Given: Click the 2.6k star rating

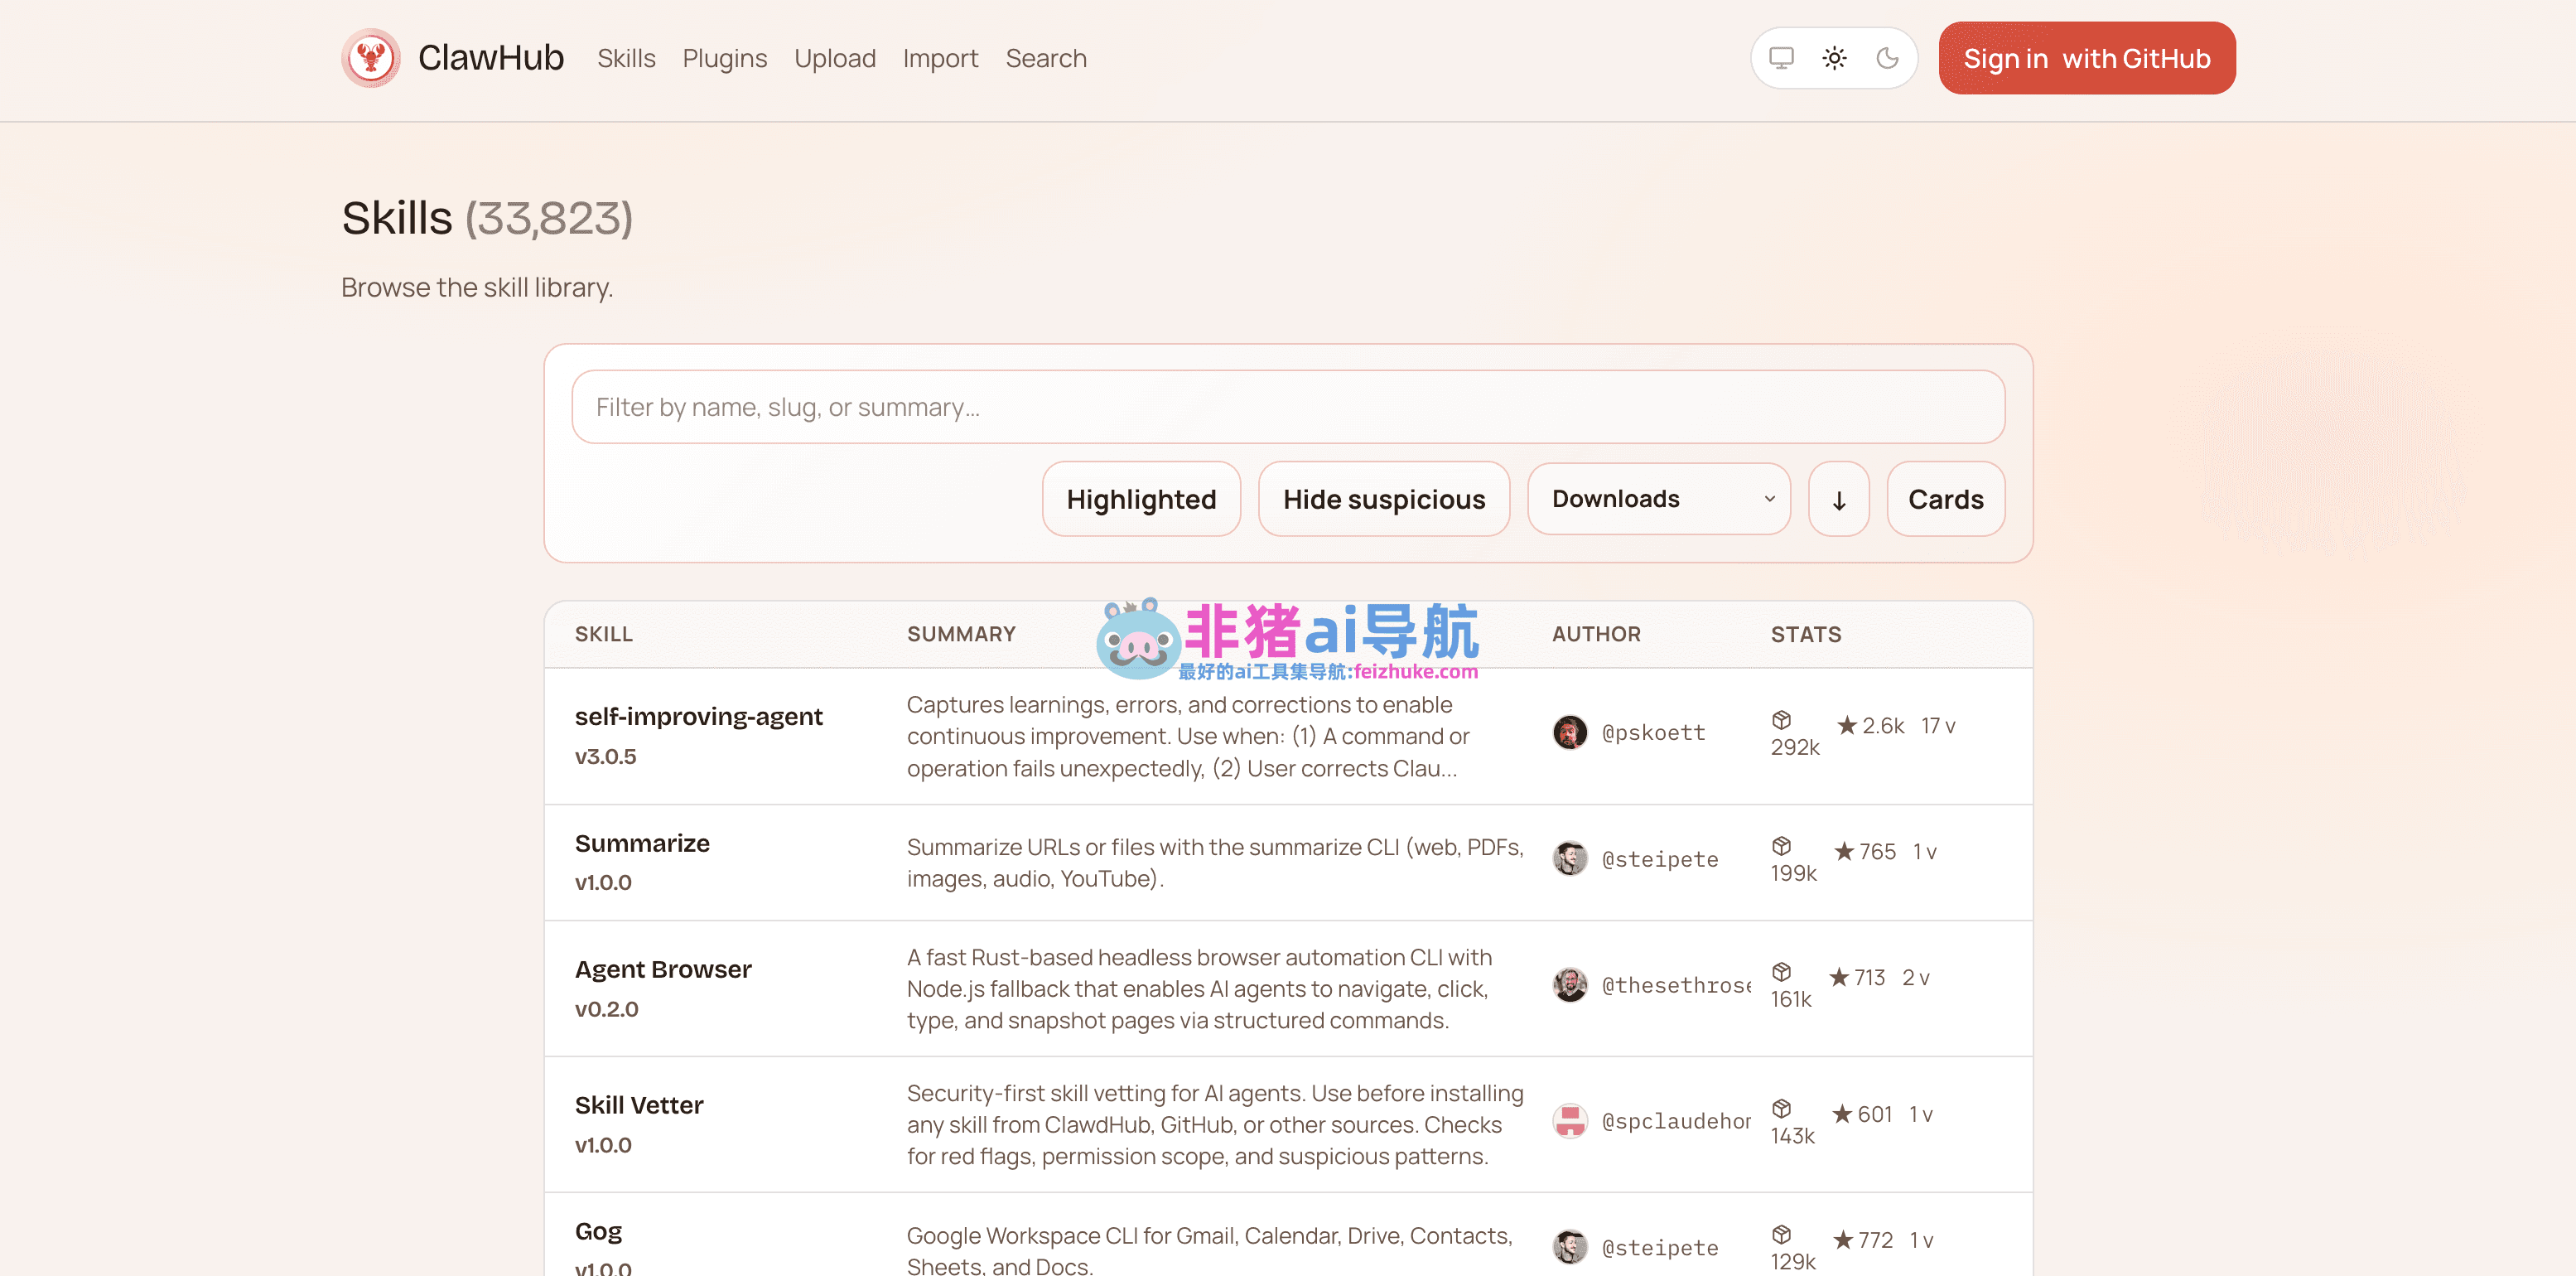Looking at the screenshot, I should pos(1870,725).
